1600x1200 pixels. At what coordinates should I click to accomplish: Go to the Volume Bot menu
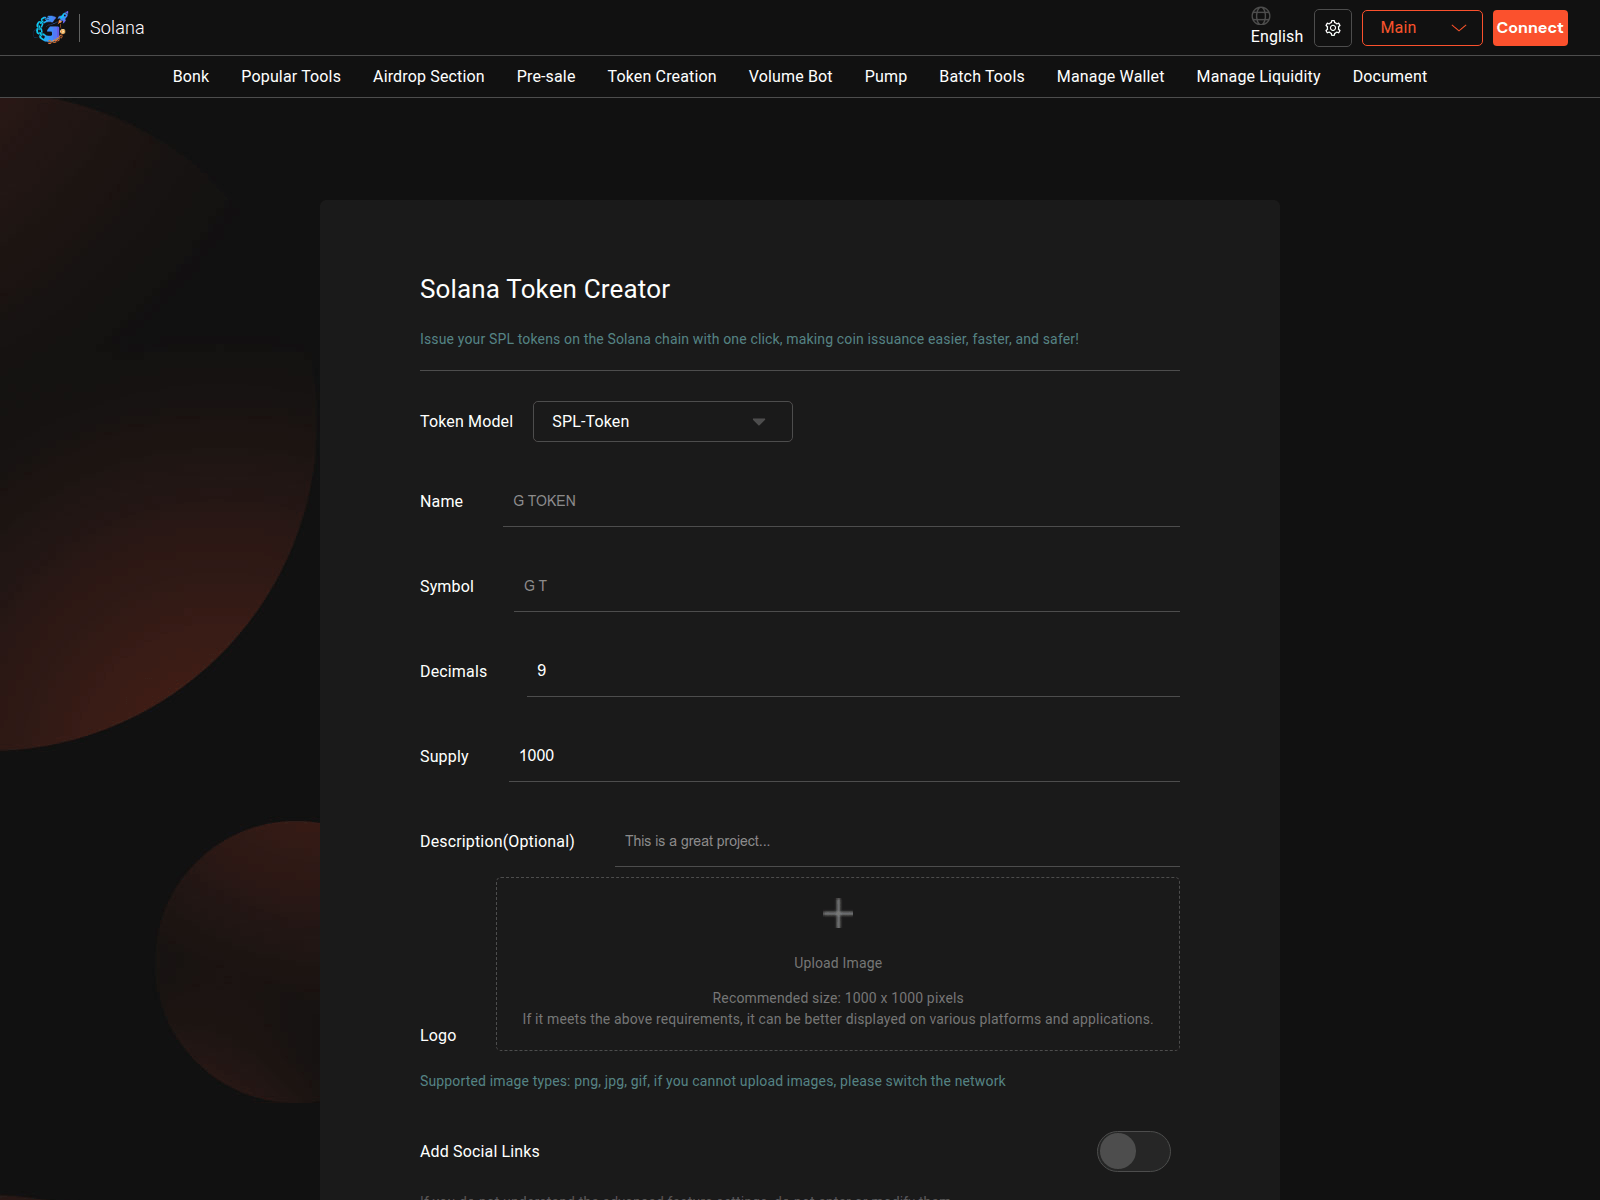pos(790,77)
